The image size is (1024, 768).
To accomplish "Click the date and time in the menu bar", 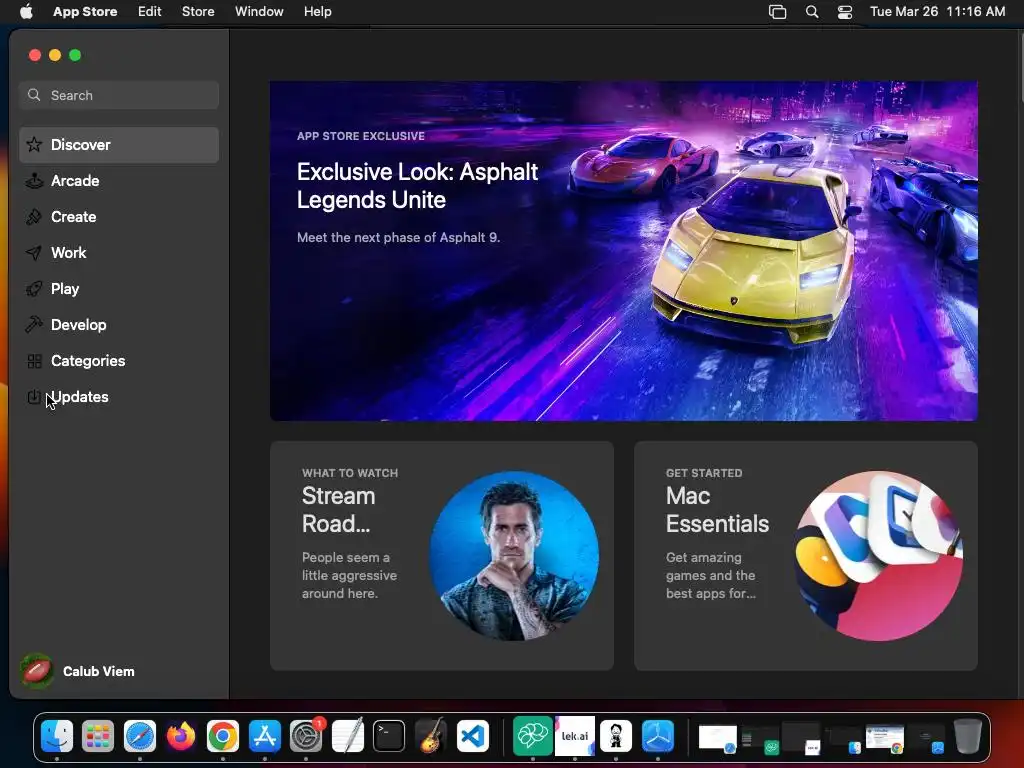I will (x=937, y=12).
